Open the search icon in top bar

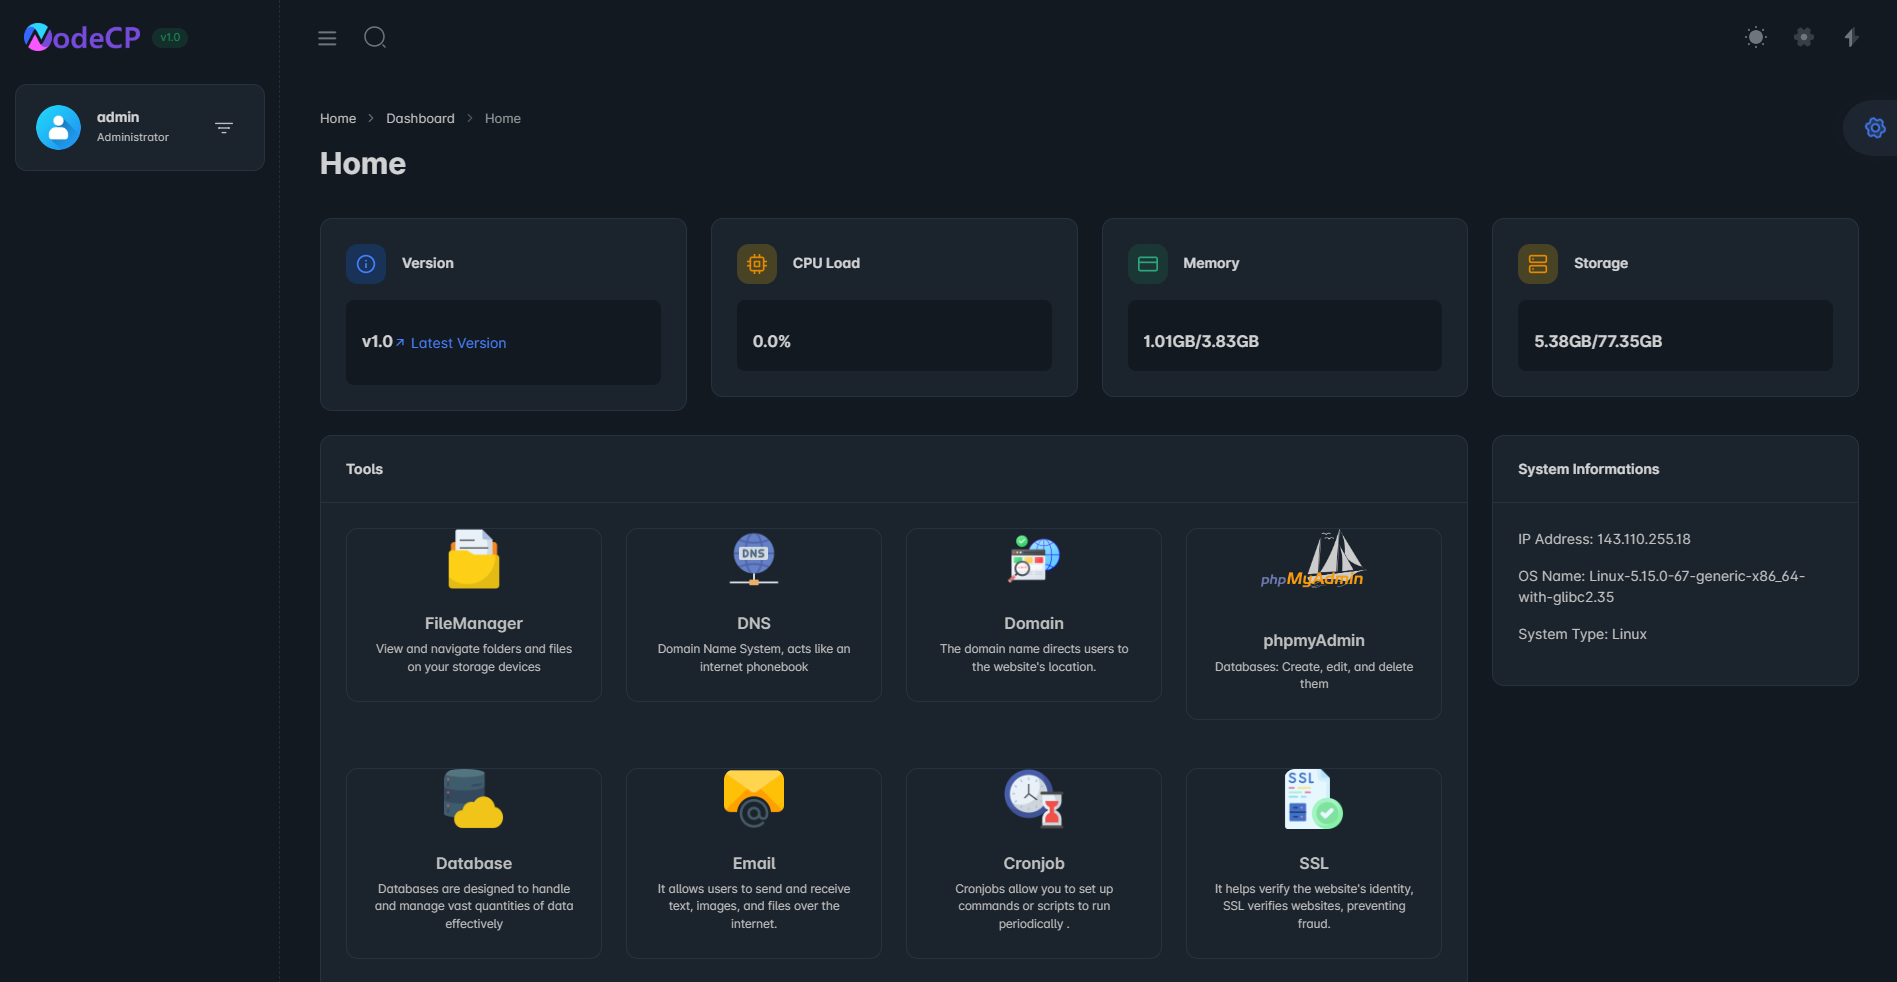(375, 38)
